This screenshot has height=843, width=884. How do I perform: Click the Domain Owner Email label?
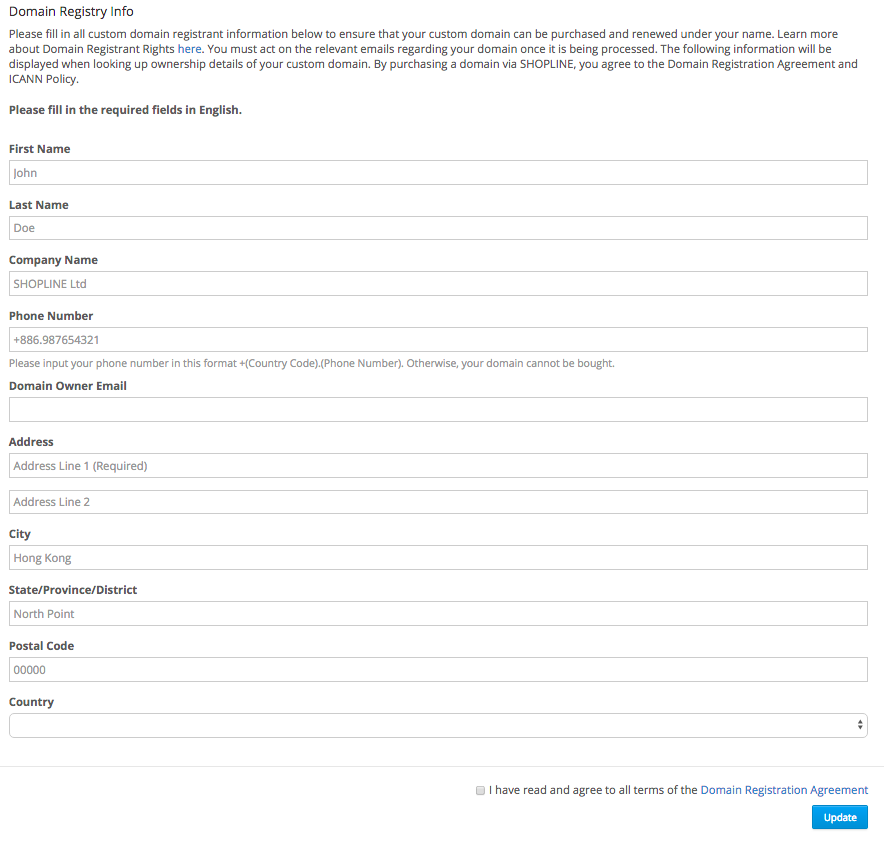click(x=68, y=386)
